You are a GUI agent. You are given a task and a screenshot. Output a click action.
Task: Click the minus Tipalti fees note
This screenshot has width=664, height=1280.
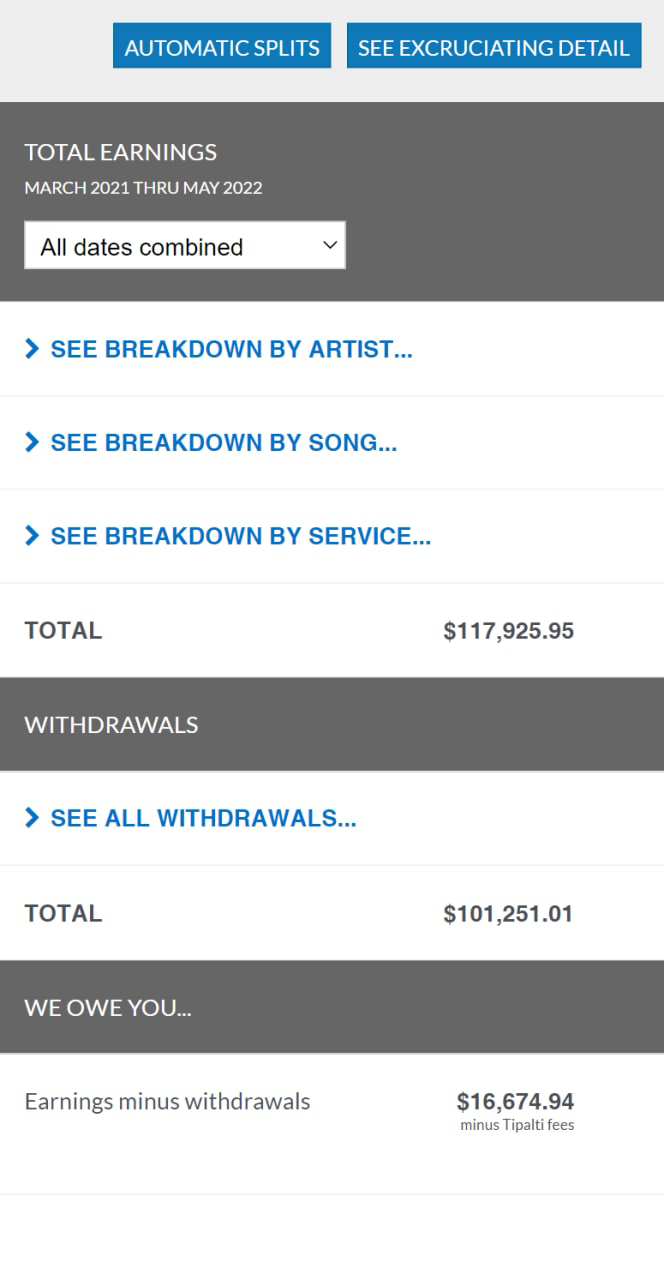(517, 1125)
